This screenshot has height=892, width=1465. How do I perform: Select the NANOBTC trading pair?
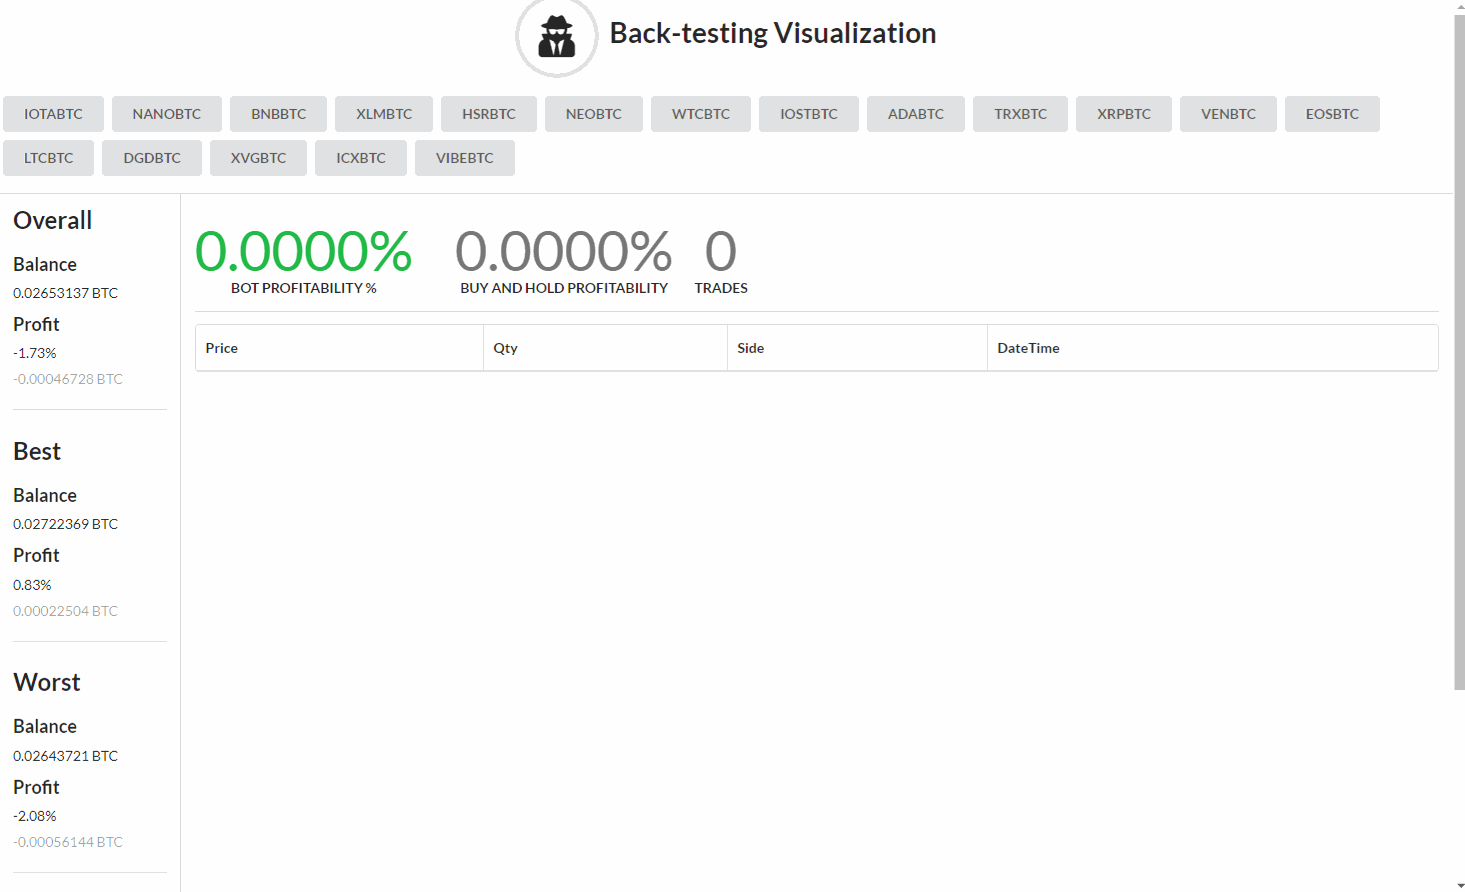[166, 113]
